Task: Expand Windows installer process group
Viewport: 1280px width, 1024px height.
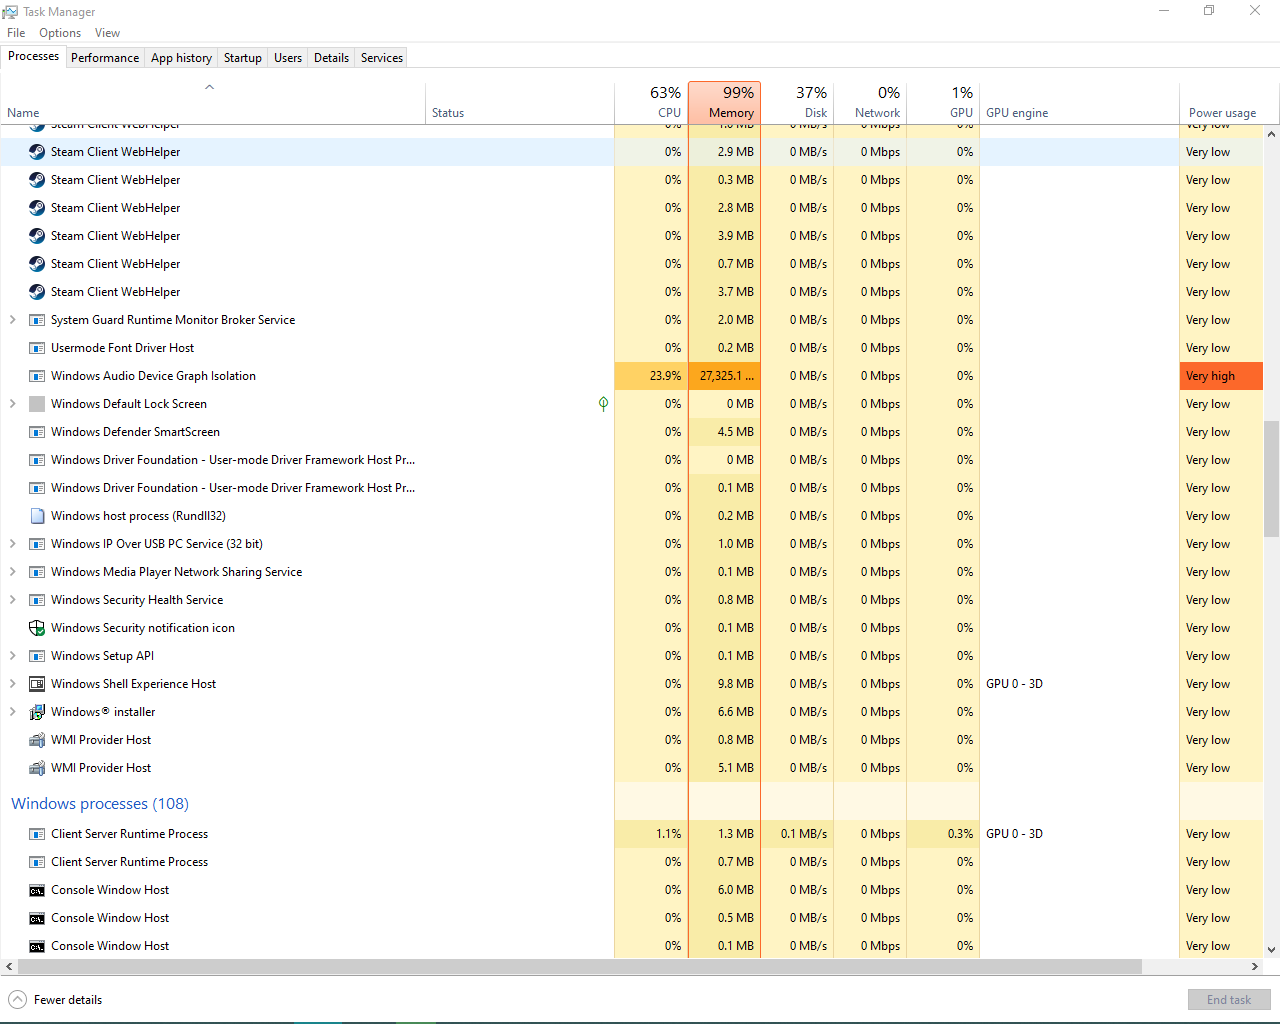Action: 12,712
